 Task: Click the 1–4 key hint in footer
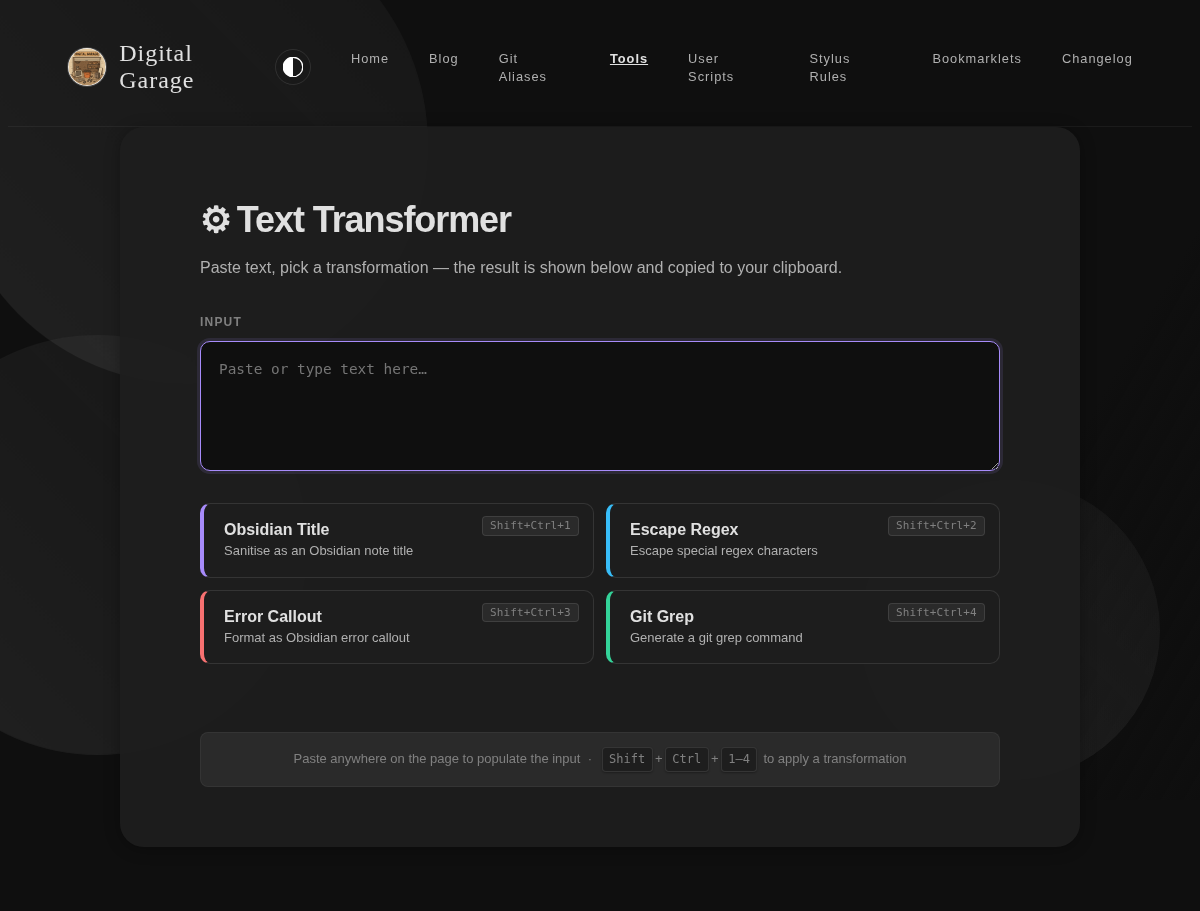(739, 759)
